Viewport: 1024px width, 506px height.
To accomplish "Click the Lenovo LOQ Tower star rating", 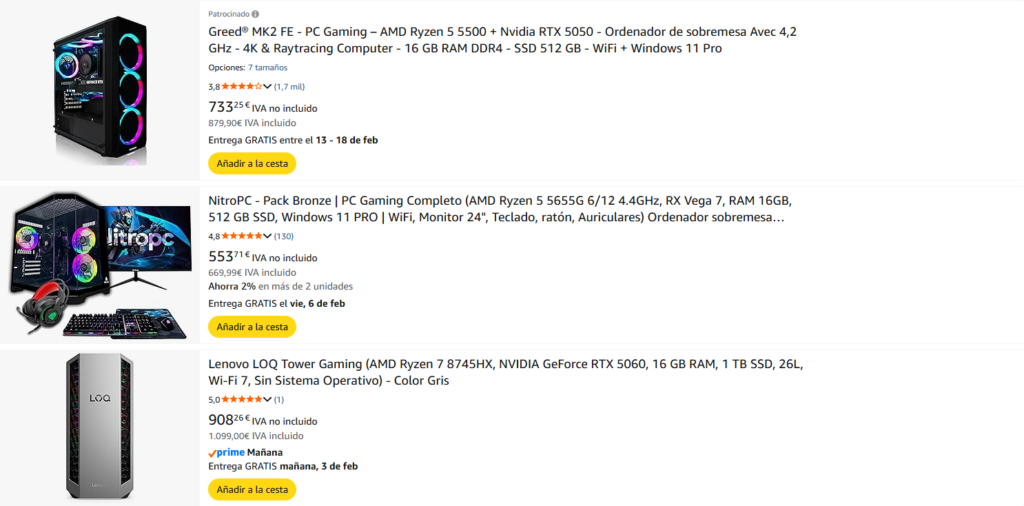I will (242, 400).
